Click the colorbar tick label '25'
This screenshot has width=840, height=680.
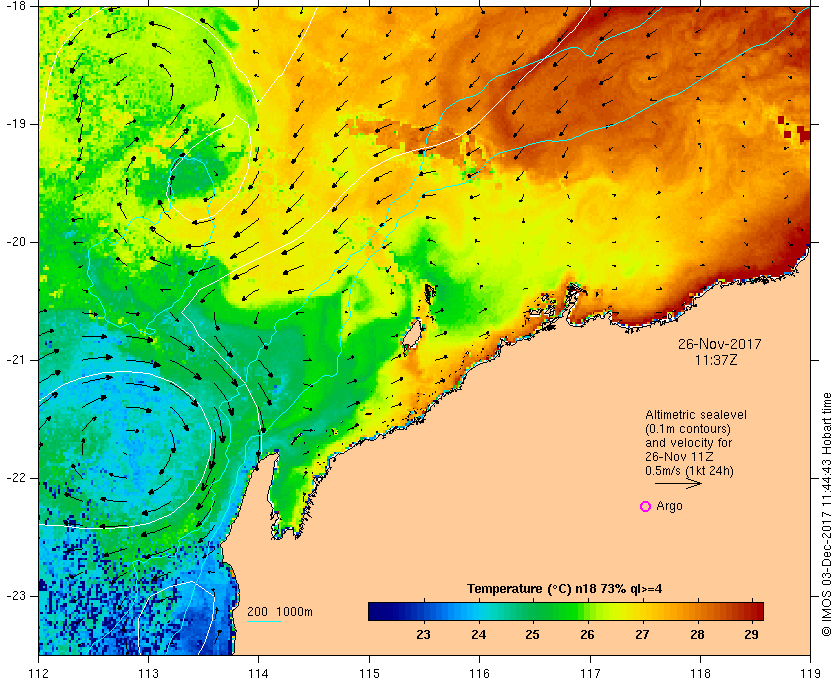[532, 635]
